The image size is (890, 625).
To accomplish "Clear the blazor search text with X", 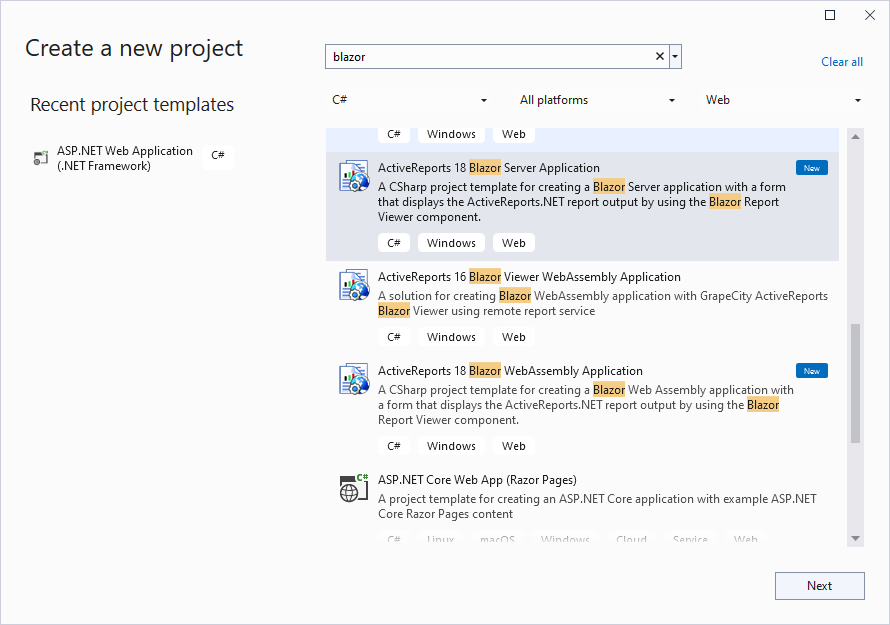I will point(660,56).
